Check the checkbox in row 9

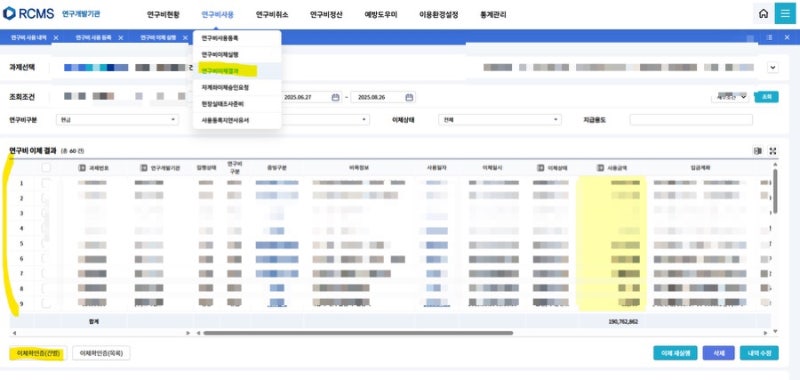click(x=46, y=303)
